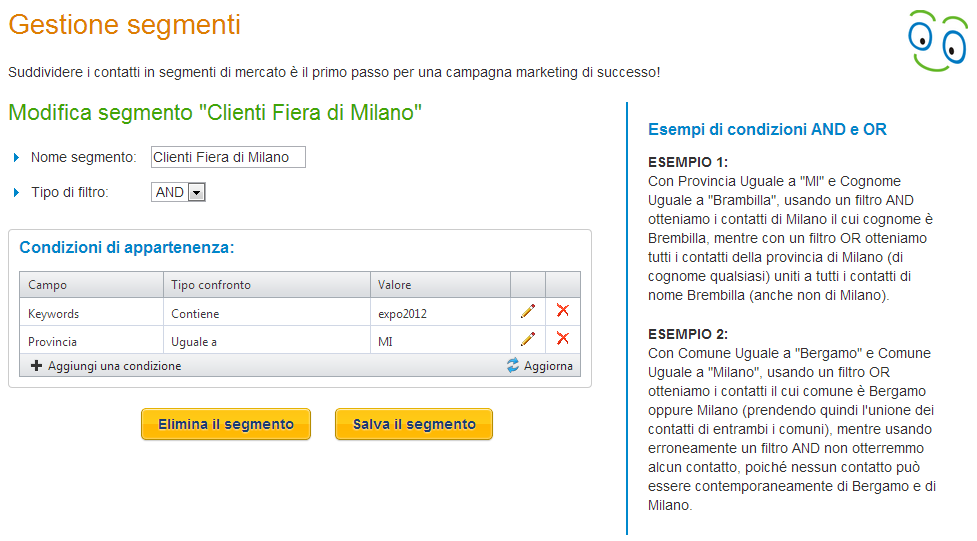Click the Aggiungi una condizione link
This screenshot has height=541, width=977.
coord(114,366)
